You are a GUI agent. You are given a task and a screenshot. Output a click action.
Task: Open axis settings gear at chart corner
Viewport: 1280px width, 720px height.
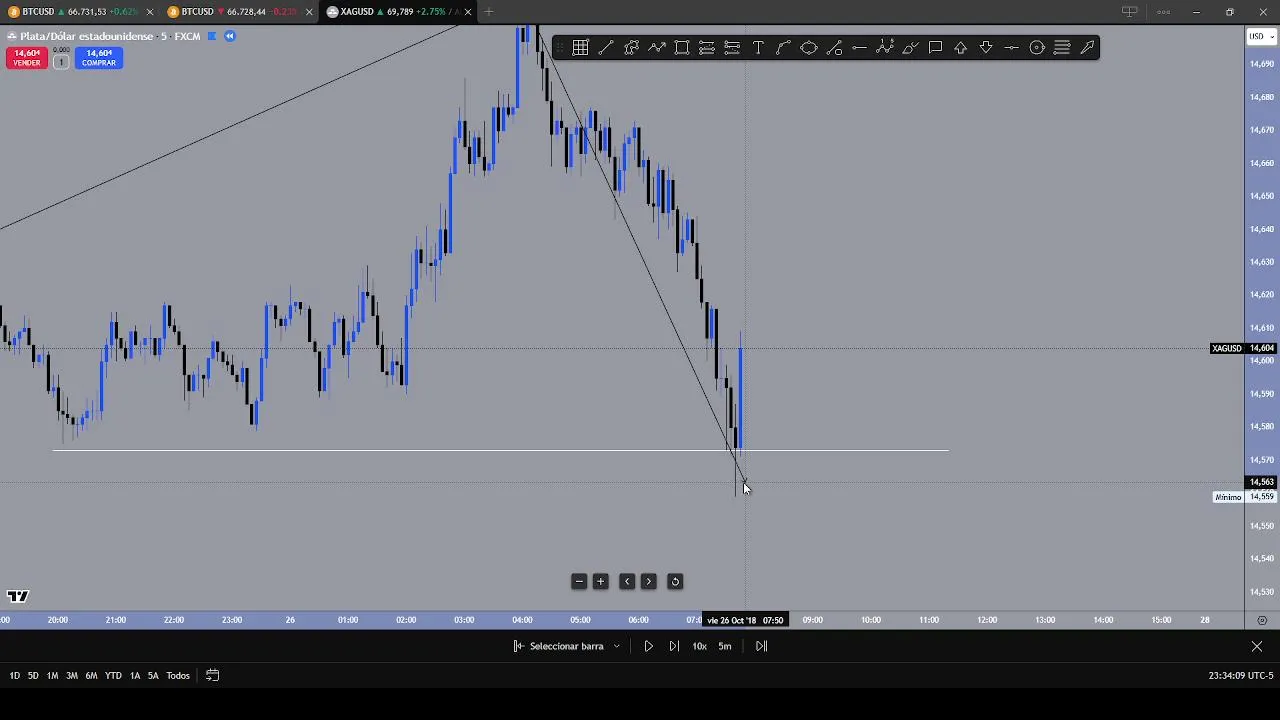[1262, 620]
